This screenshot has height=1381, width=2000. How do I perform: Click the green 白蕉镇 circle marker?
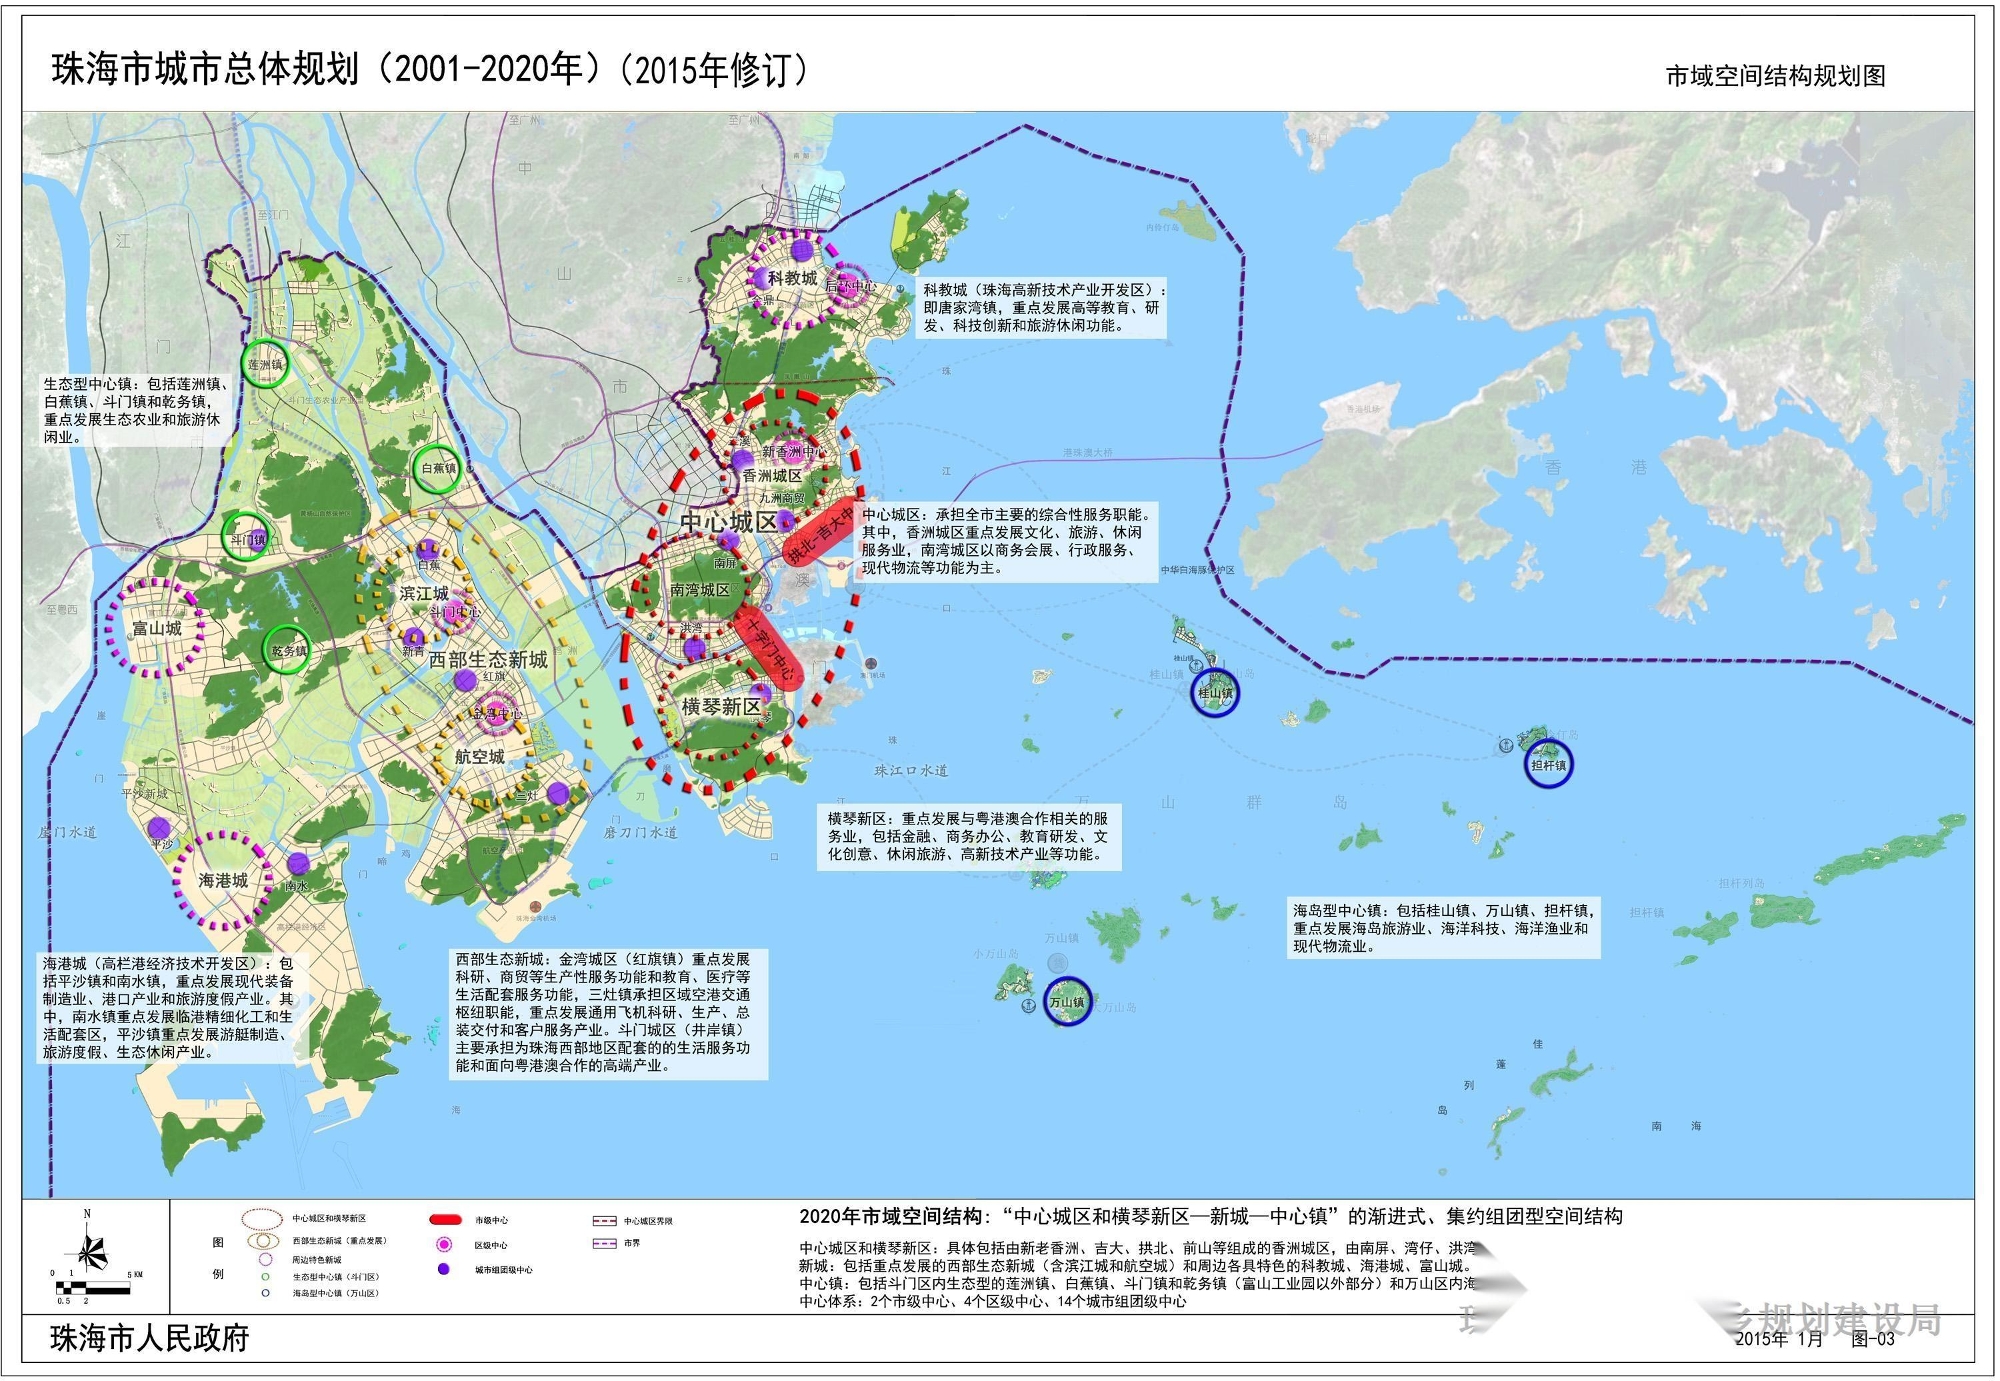[x=438, y=468]
